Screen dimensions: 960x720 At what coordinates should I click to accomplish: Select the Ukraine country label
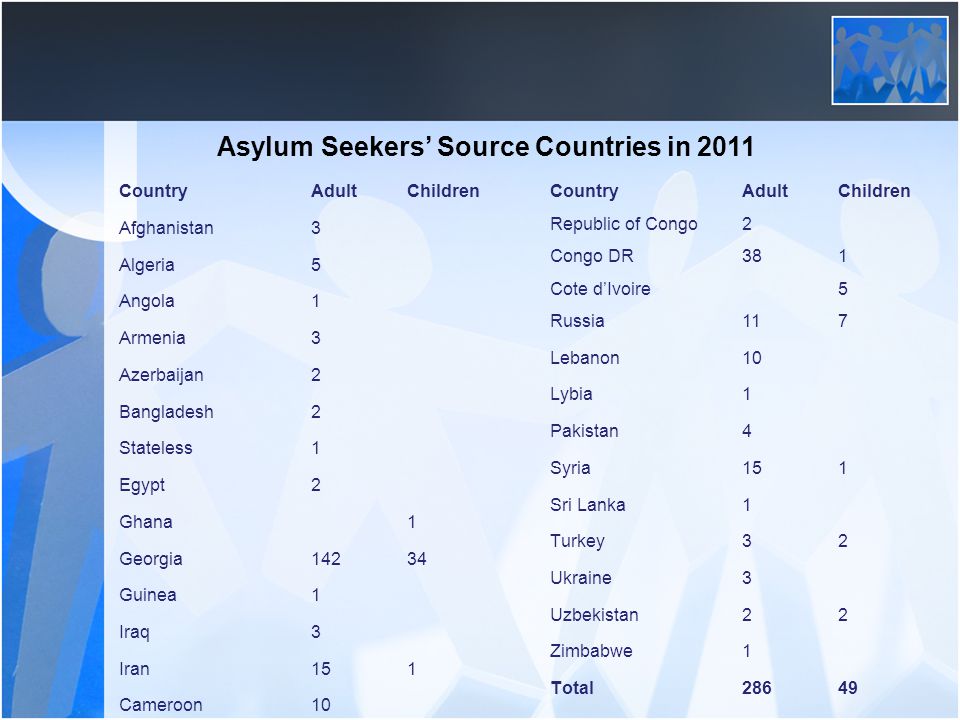(581, 578)
